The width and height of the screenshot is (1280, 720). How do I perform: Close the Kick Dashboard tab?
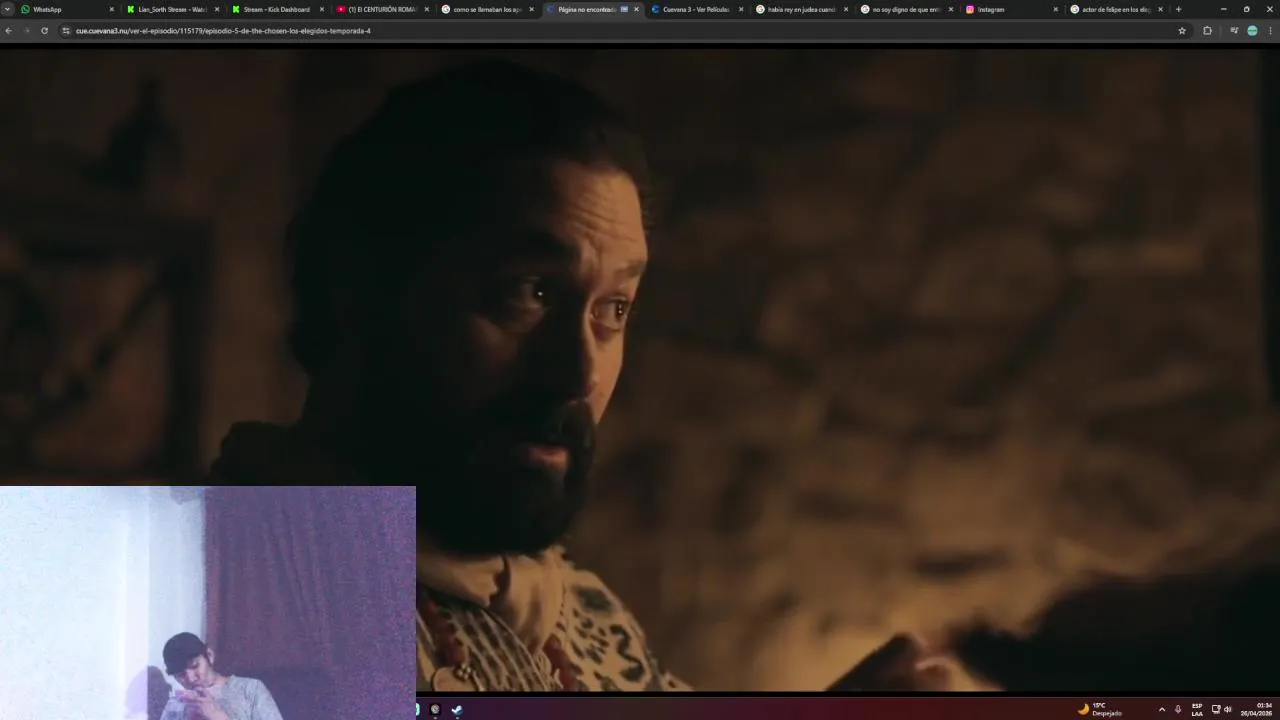pos(321,9)
